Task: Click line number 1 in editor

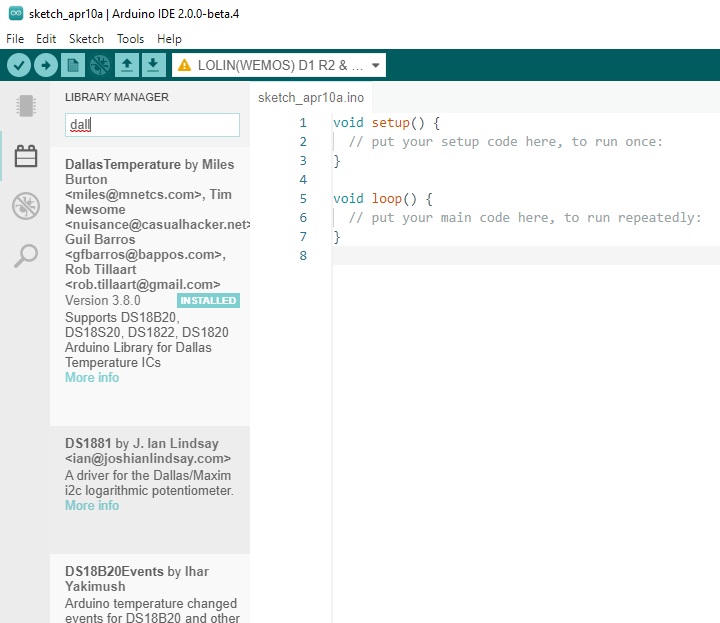Action: (x=303, y=123)
